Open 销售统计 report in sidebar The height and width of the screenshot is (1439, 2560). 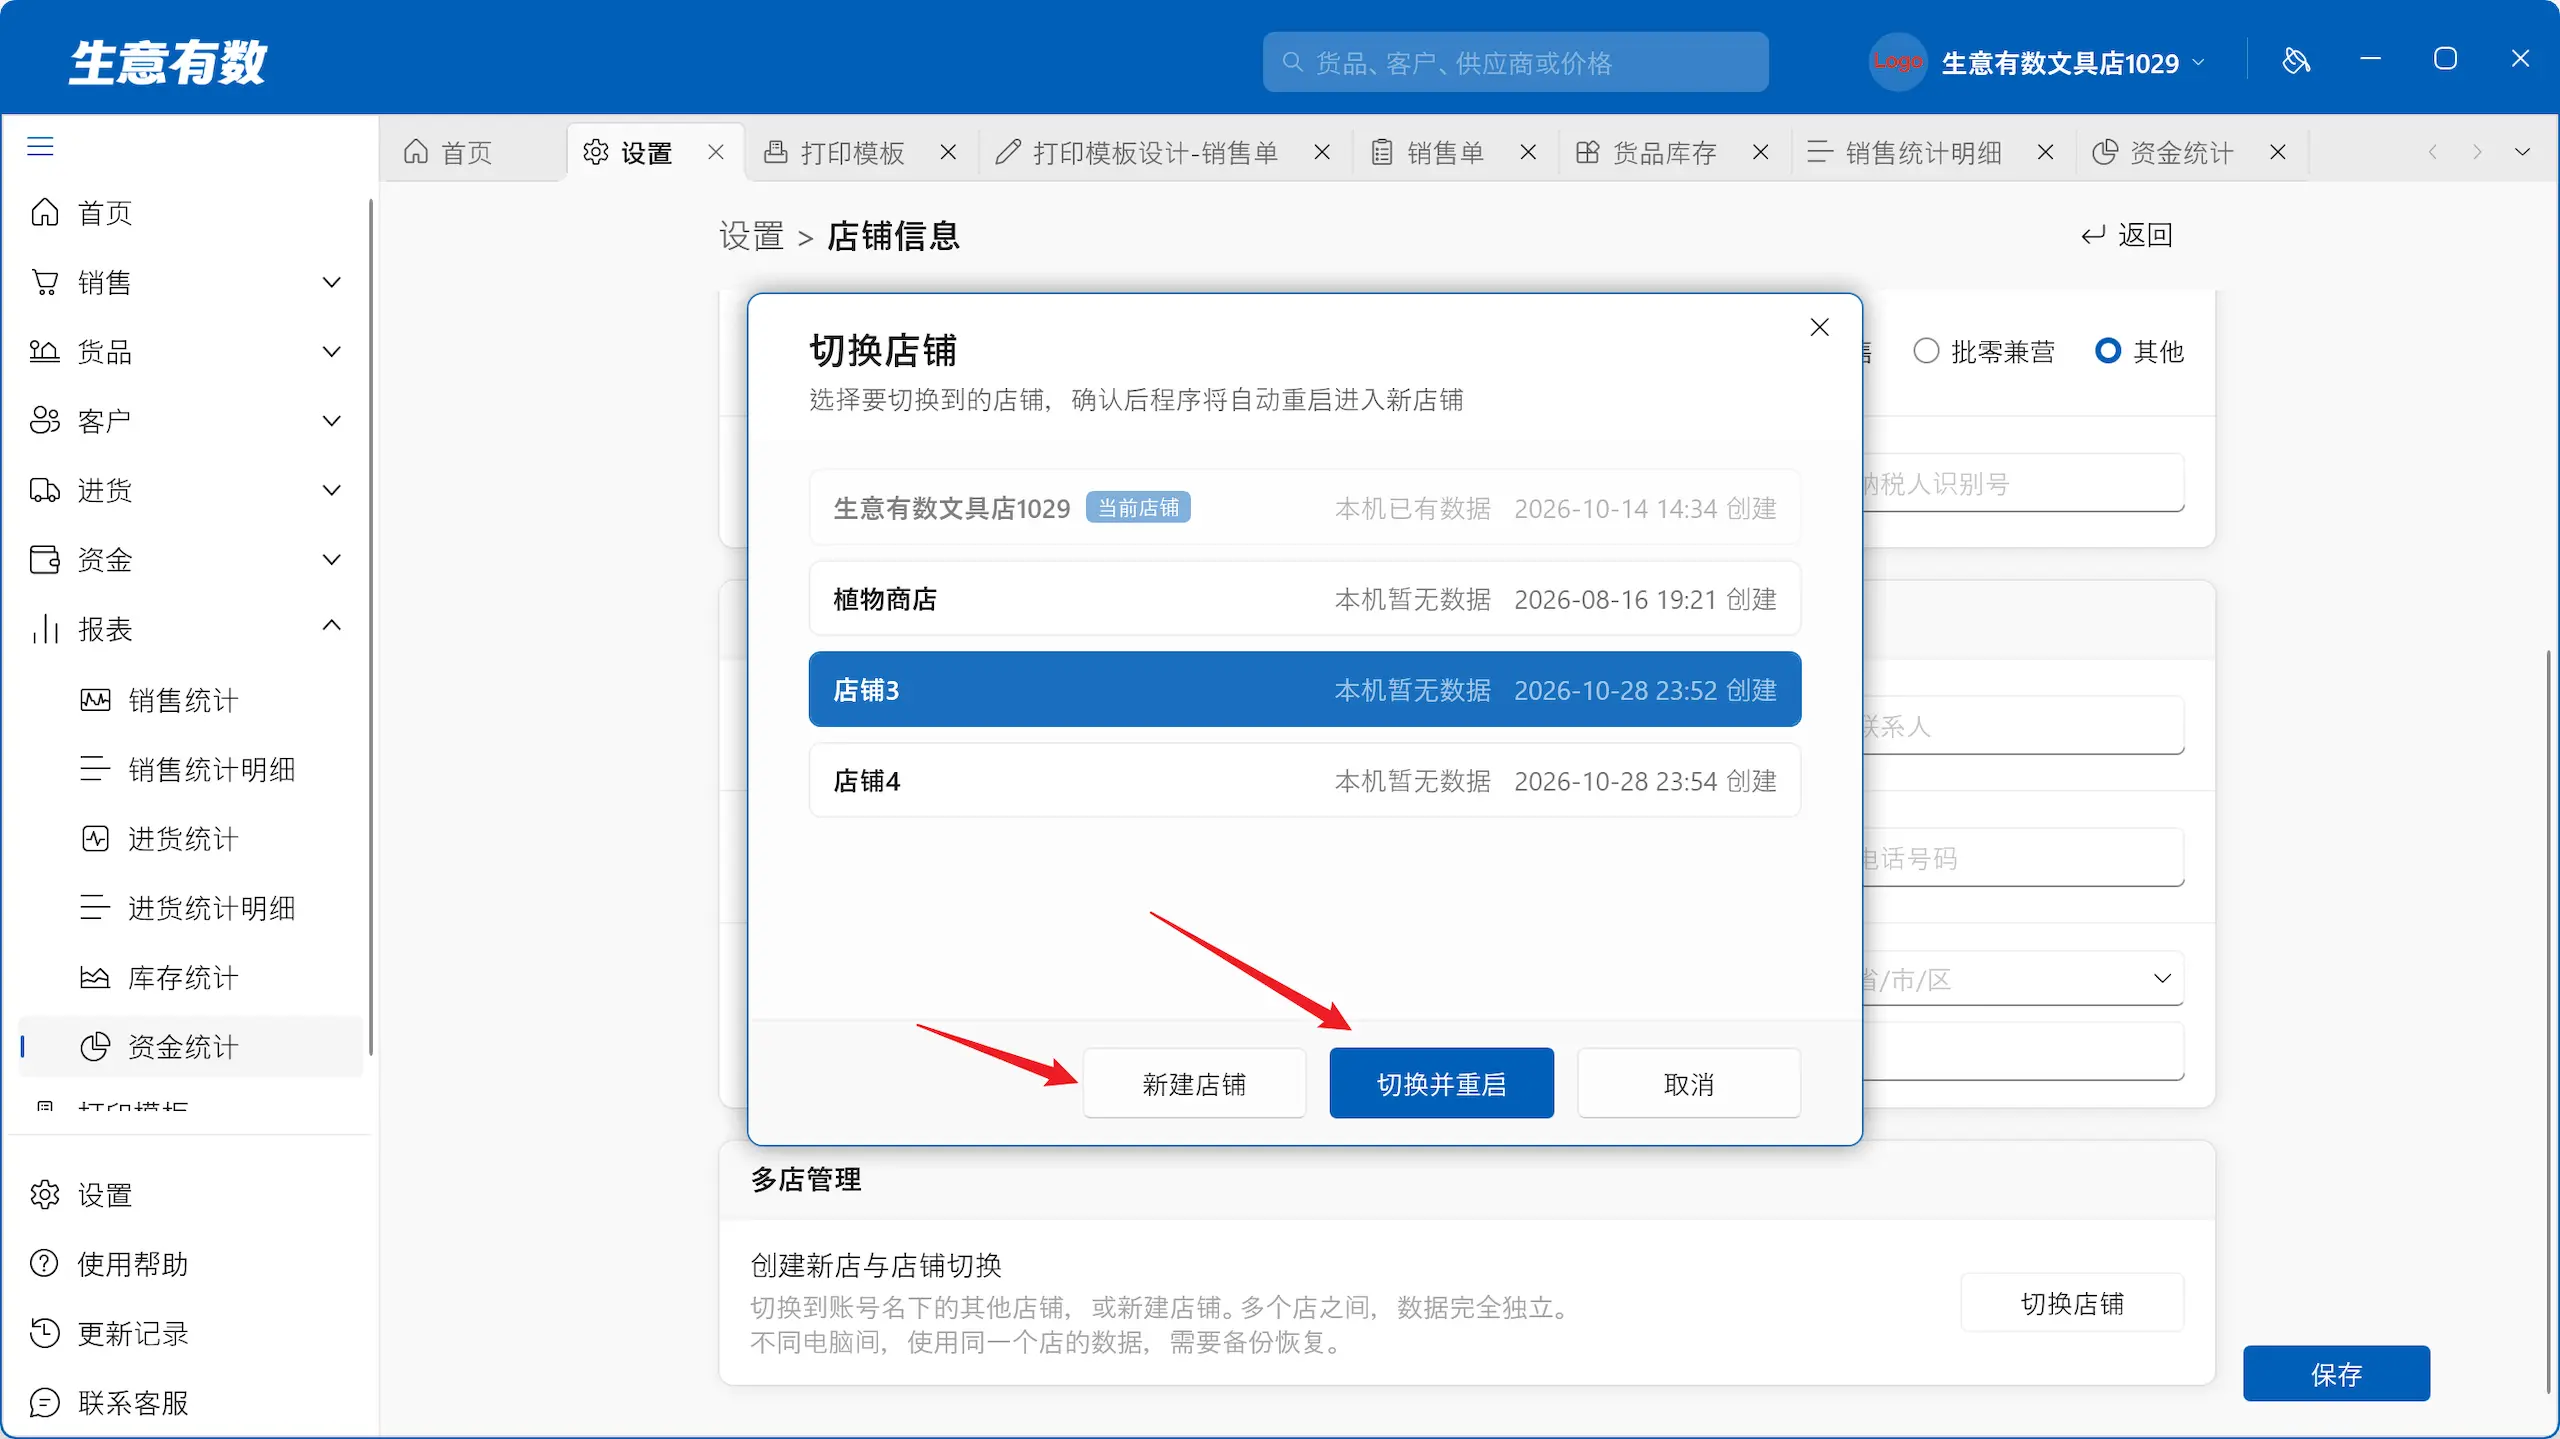click(183, 700)
